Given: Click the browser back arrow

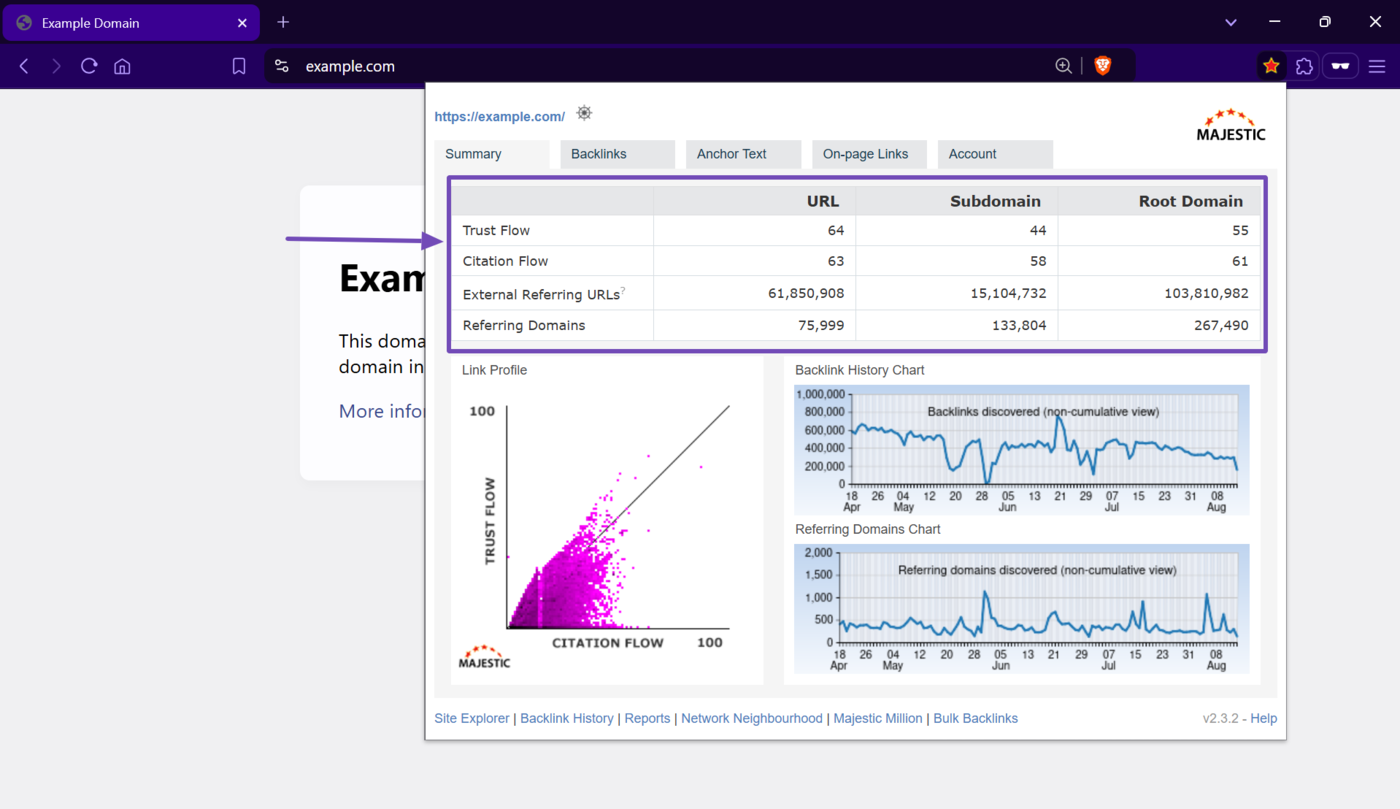Looking at the screenshot, I should click(x=24, y=66).
